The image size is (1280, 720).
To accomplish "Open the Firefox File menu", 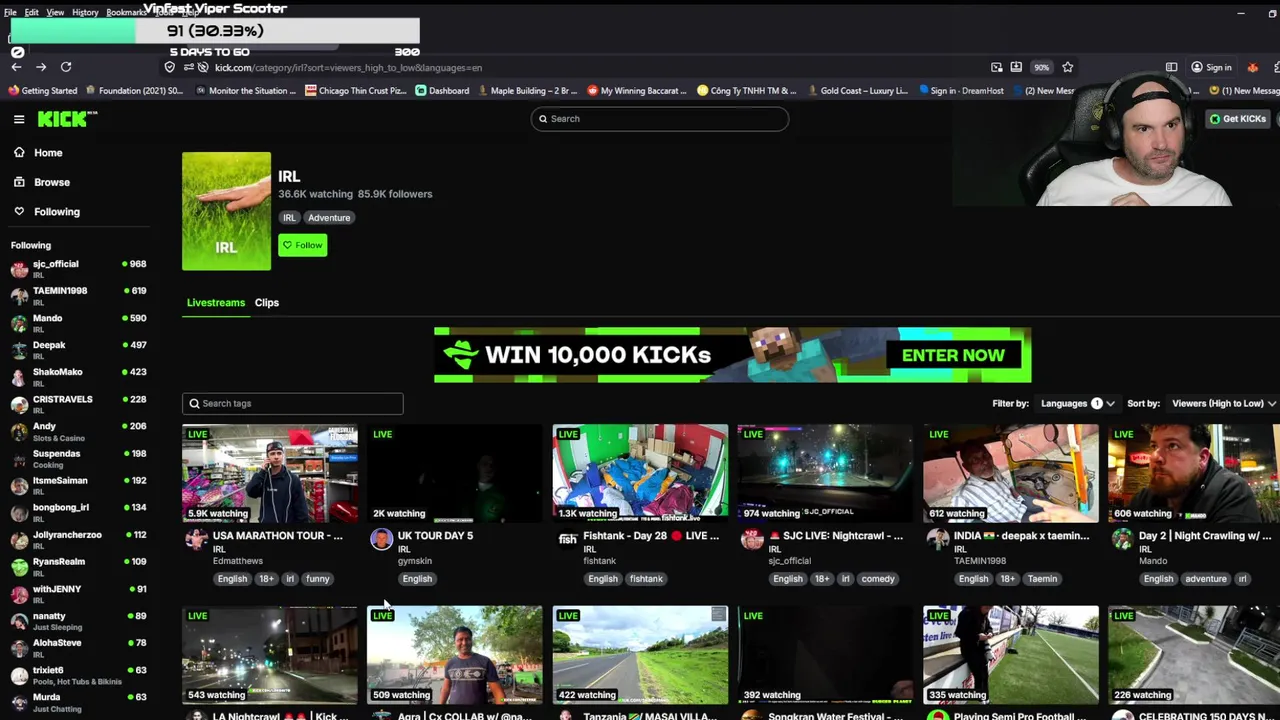I will 10,12.
